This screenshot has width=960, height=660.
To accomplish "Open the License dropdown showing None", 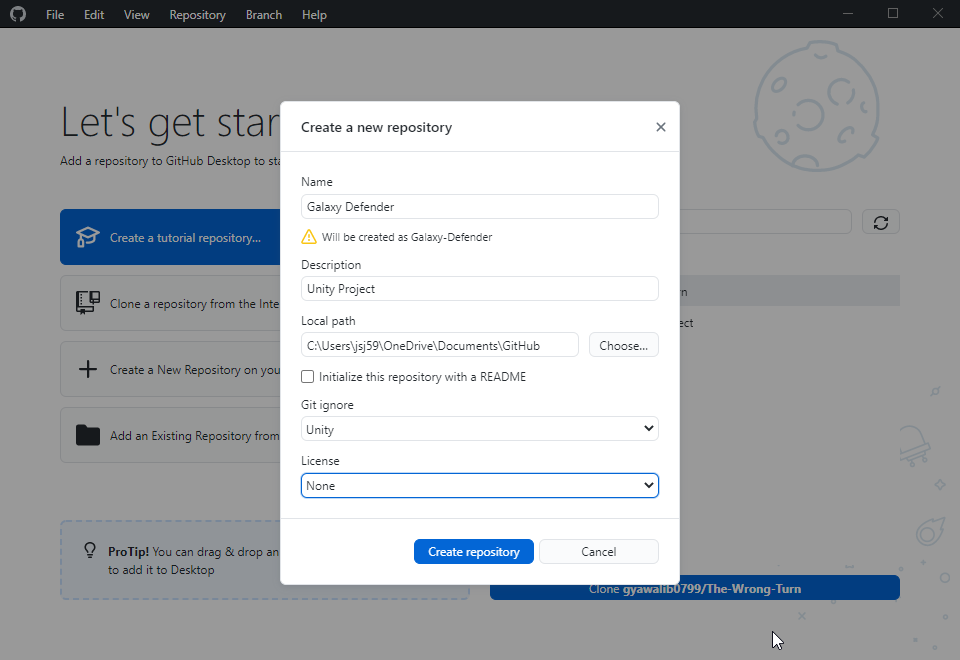I will 479,485.
